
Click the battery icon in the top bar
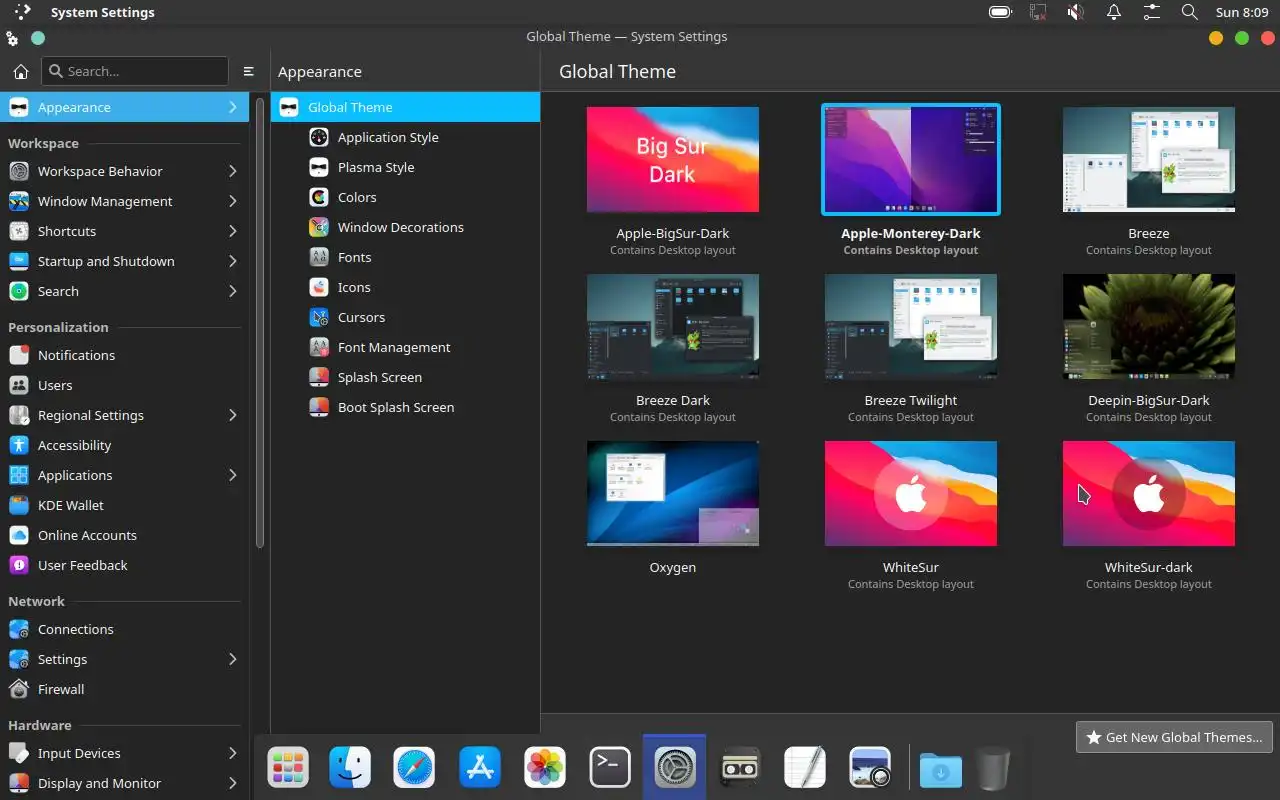click(1000, 12)
